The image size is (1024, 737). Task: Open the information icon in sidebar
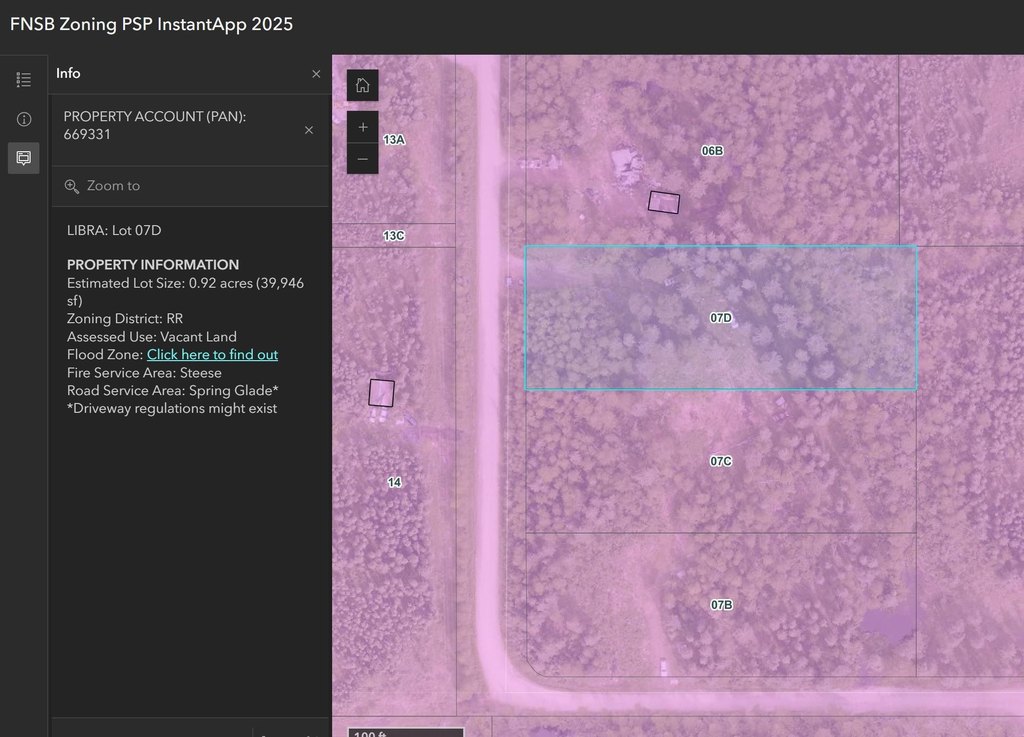[x=24, y=119]
